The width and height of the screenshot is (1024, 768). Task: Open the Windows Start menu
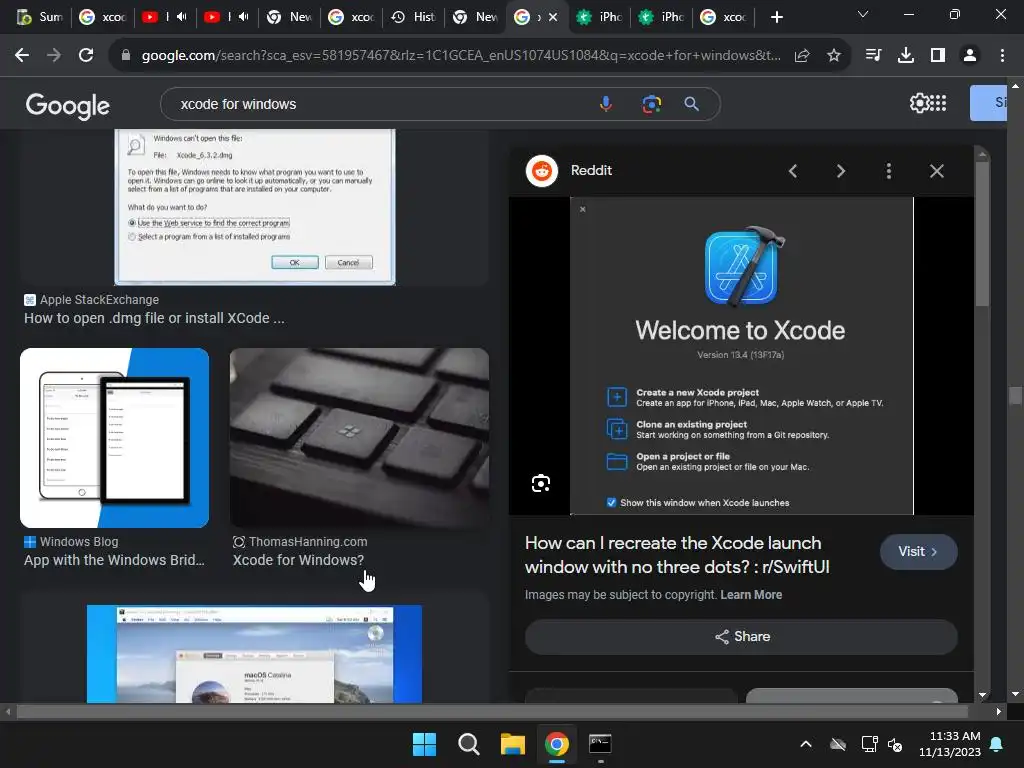click(424, 744)
